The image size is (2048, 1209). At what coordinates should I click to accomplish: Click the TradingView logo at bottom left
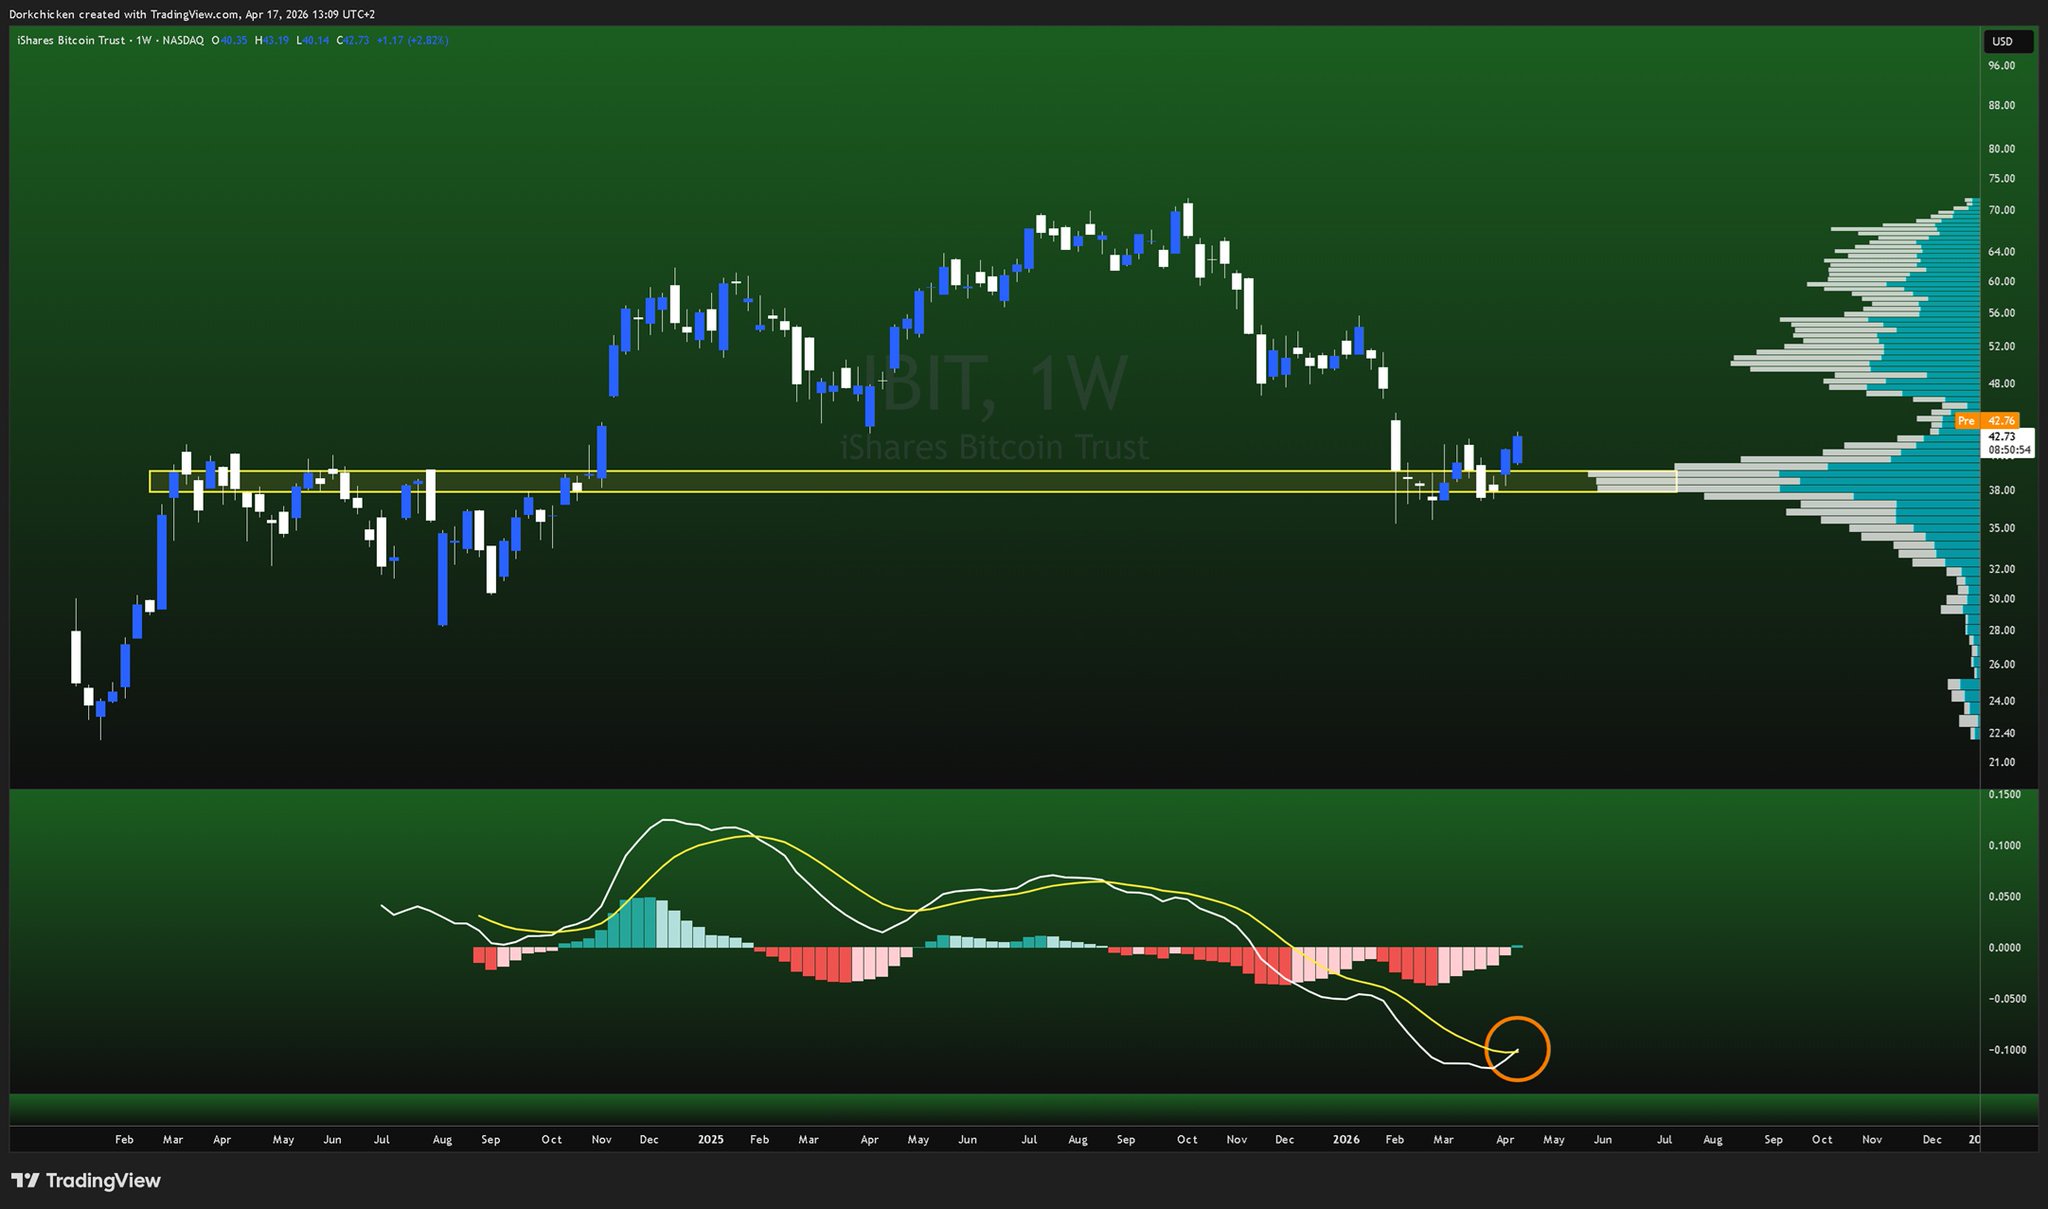[86, 1181]
